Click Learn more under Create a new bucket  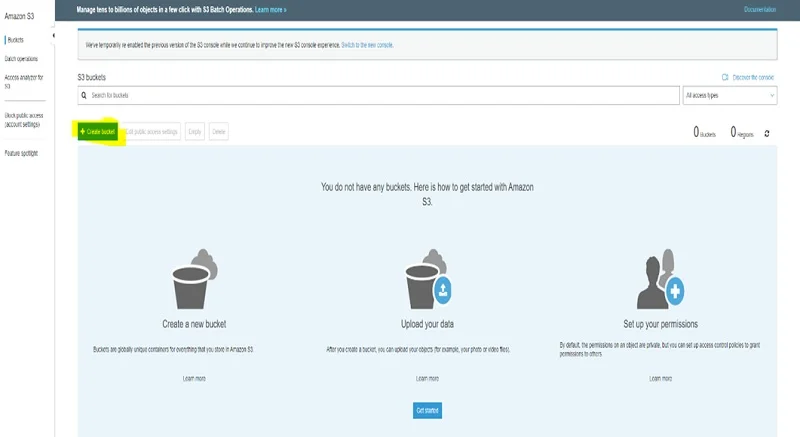coord(194,378)
